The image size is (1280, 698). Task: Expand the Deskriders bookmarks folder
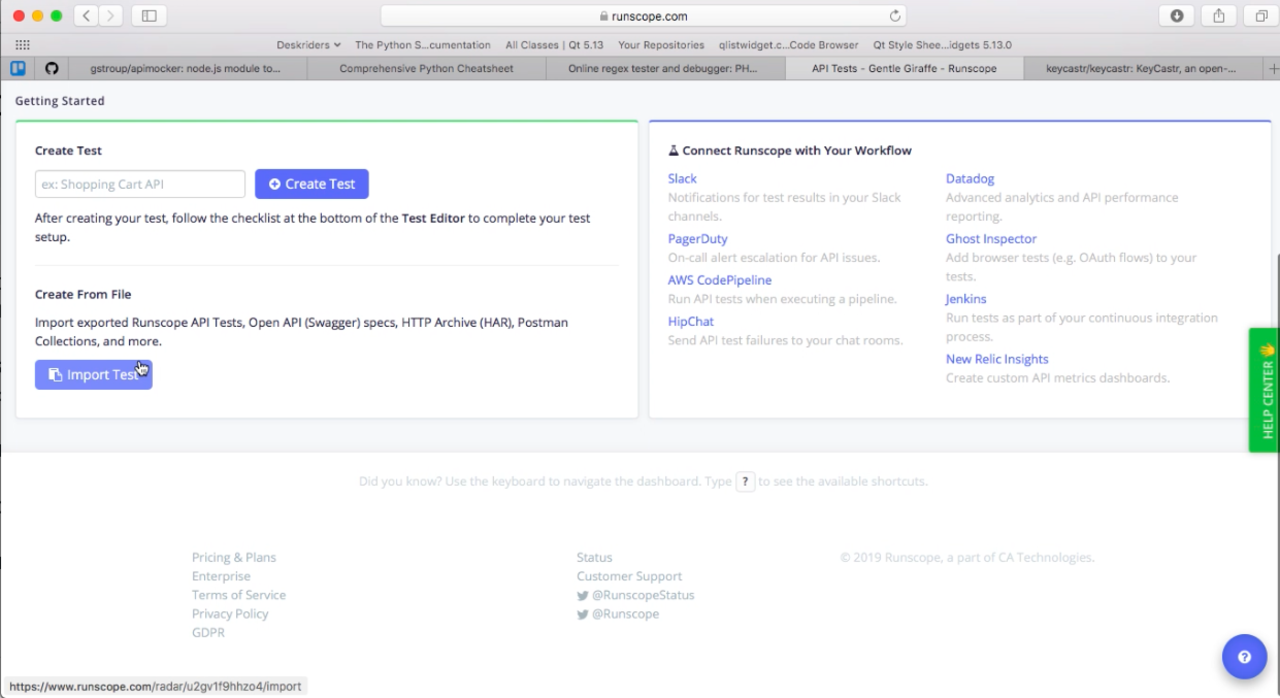pos(308,45)
